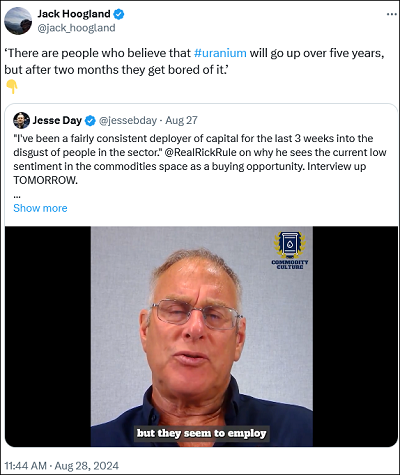Play the embedded interview video
This screenshot has width=400, height=475.
(202, 336)
